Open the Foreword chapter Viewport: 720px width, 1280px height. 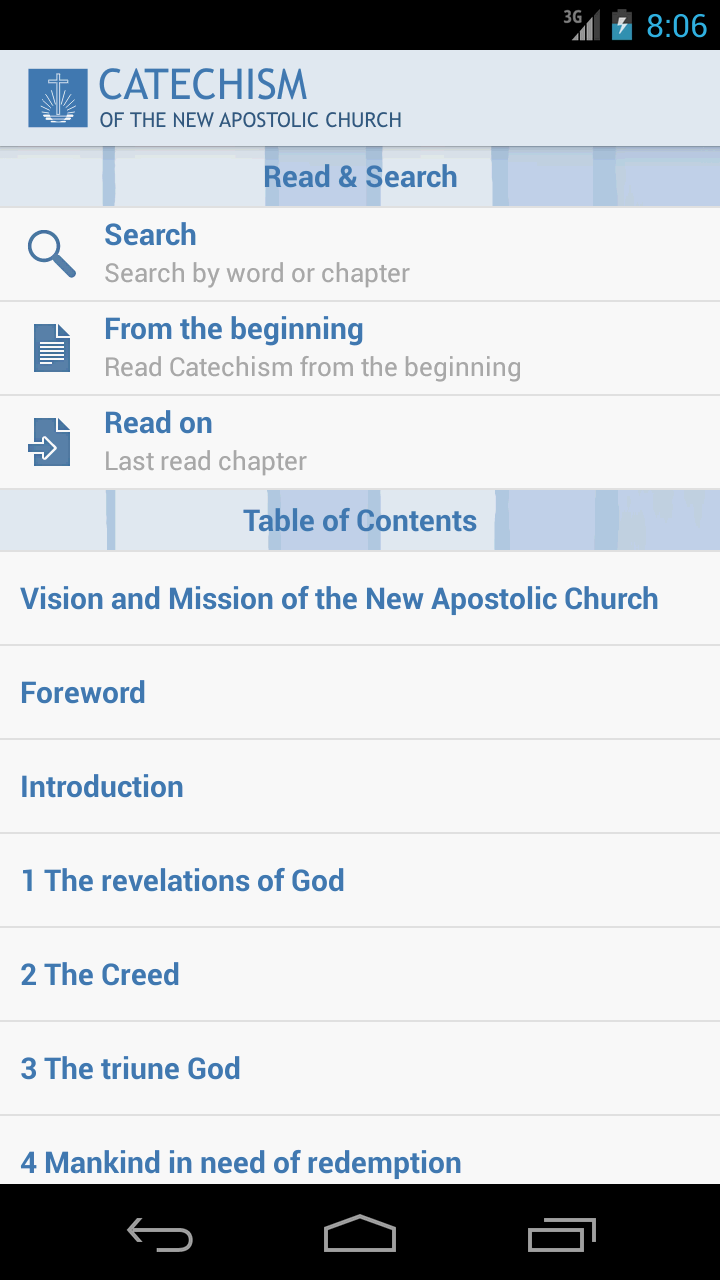point(360,693)
